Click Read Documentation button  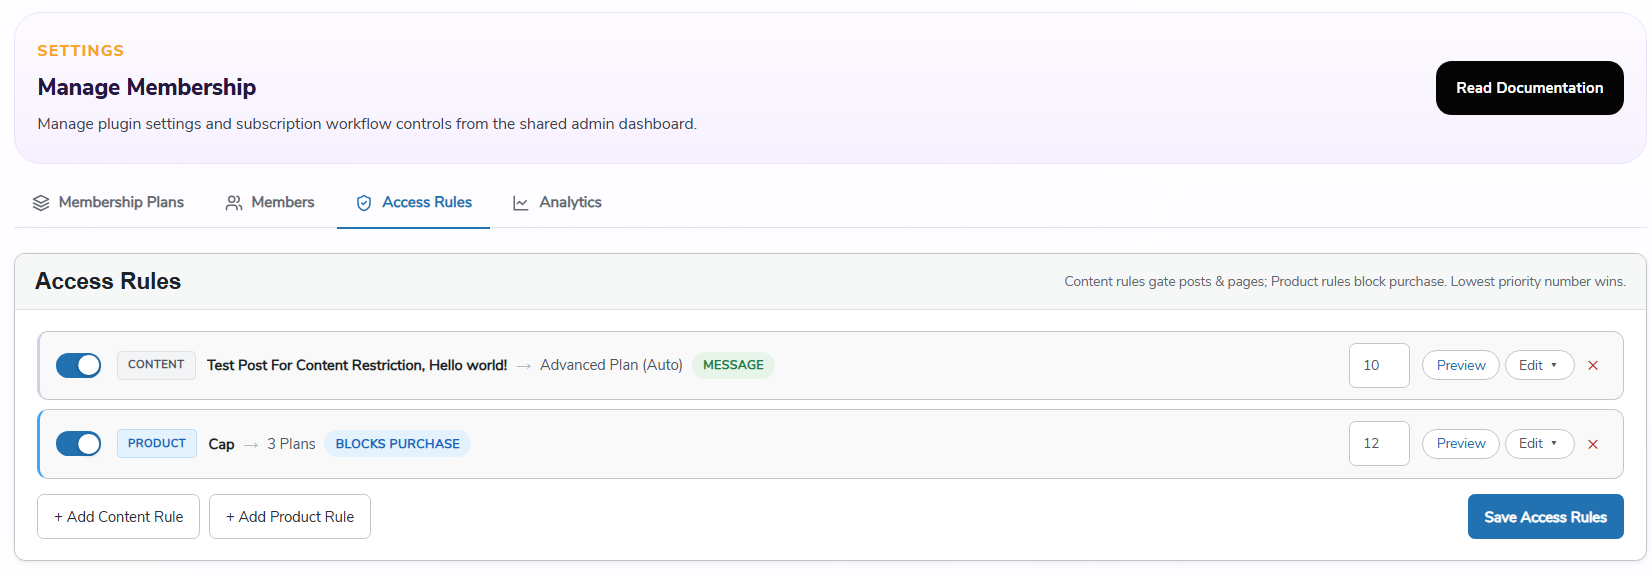(1529, 88)
